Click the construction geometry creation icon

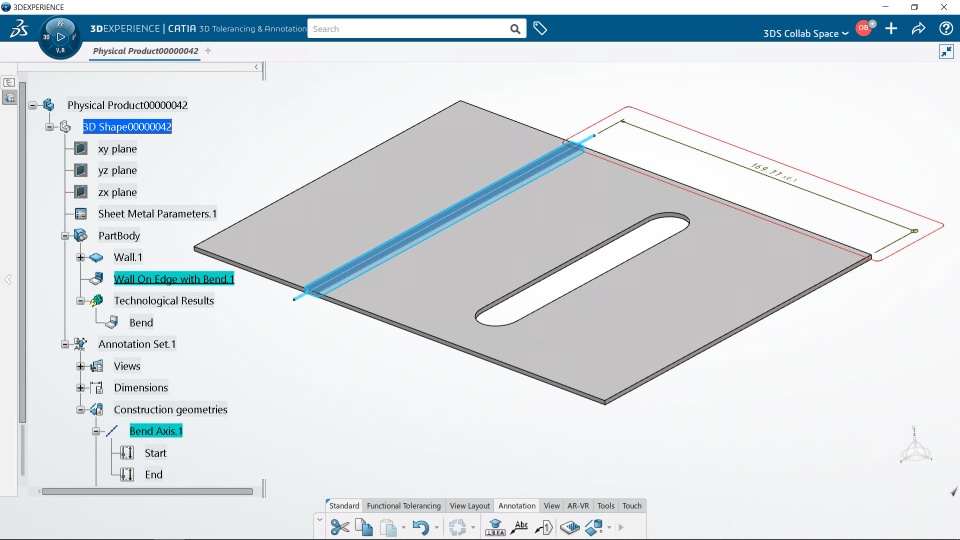click(593, 527)
